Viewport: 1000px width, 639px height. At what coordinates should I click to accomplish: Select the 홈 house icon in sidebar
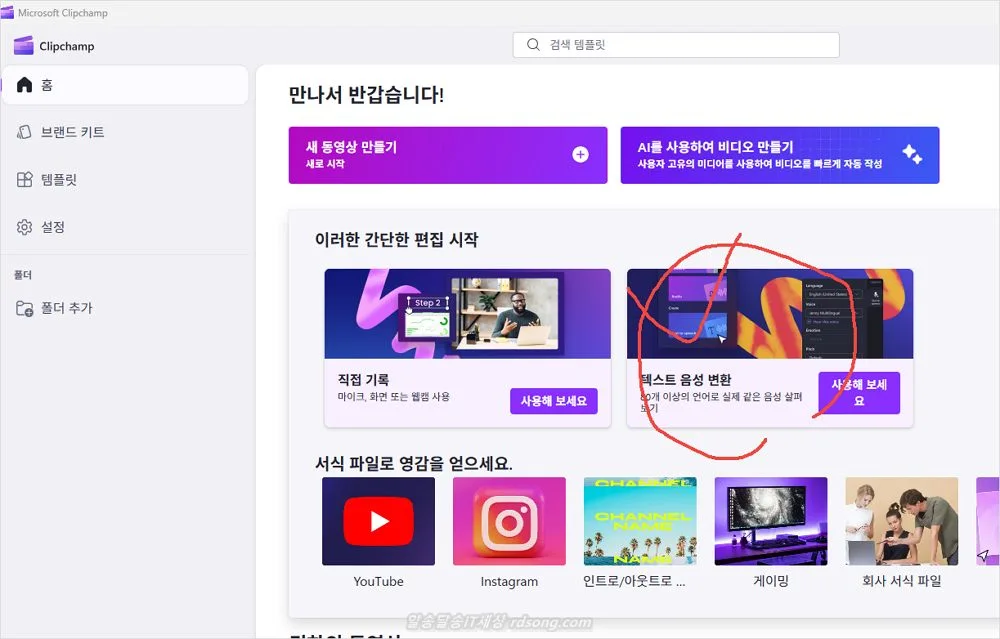tap(24, 85)
